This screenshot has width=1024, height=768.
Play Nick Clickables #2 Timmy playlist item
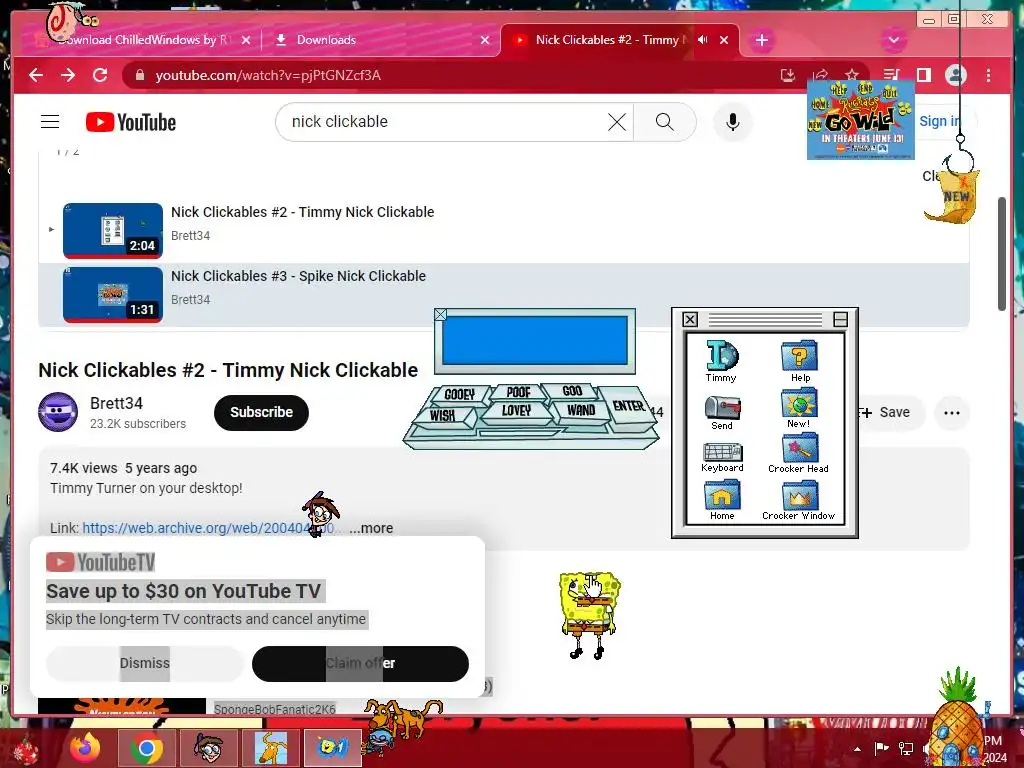click(x=504, y=231)
